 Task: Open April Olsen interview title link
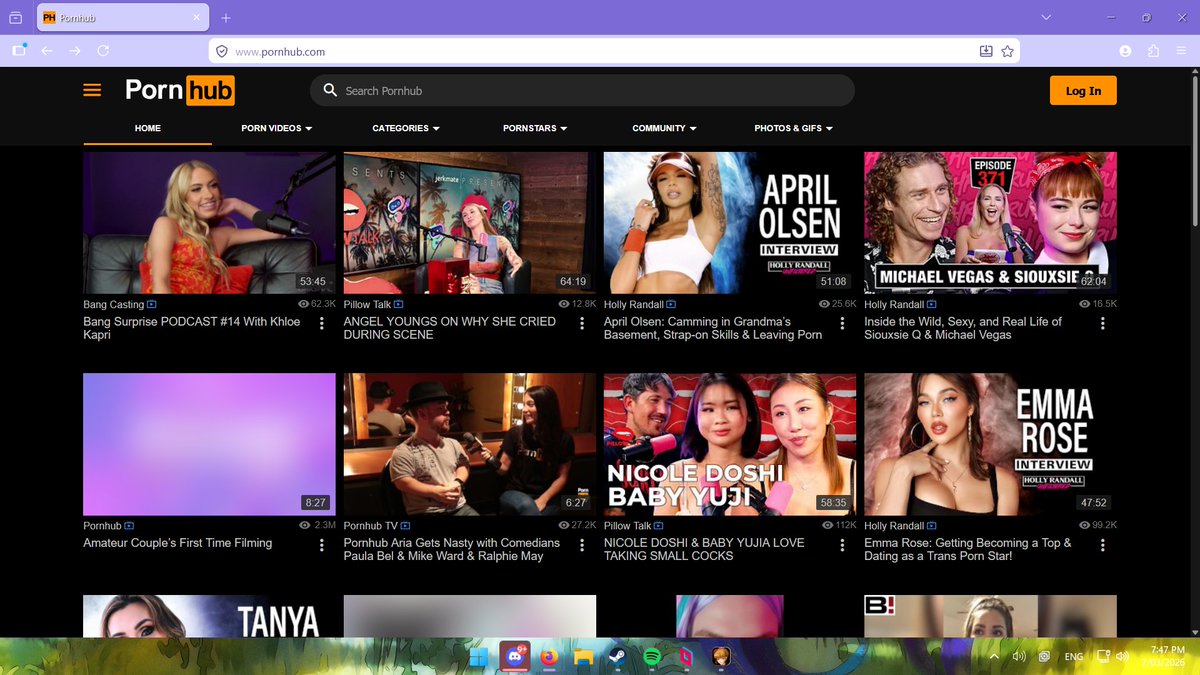pyautogui.click(x=713, y=328)
